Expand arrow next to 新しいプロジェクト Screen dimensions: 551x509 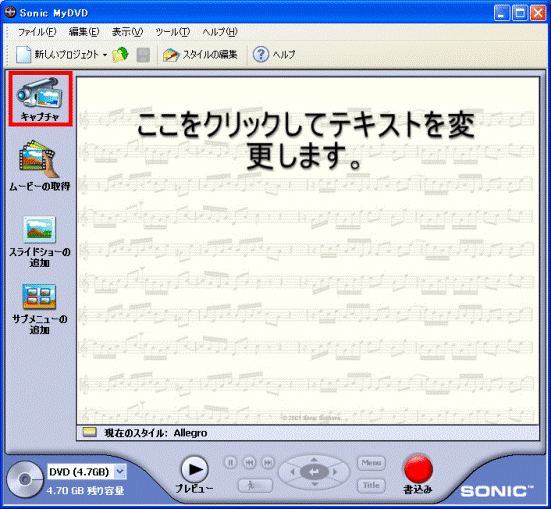point(105,55)
